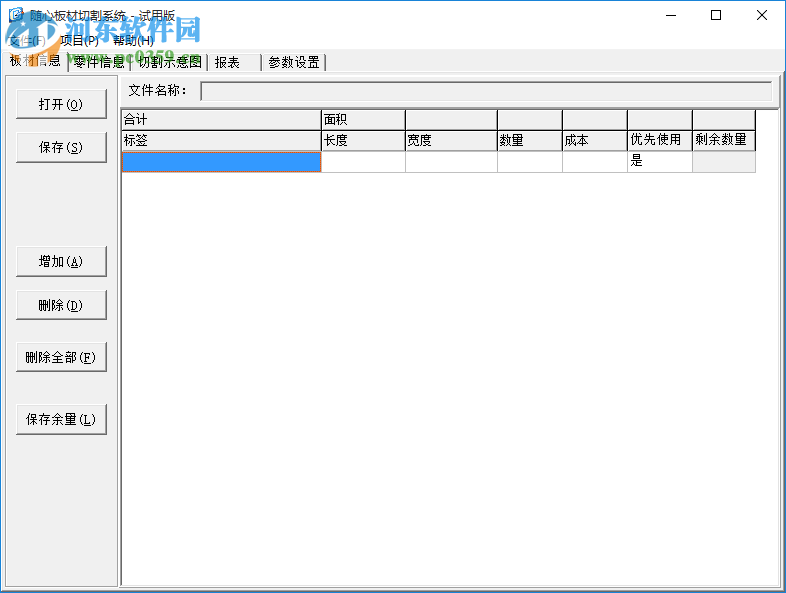The height and width of the screenshot is (593, 786).
Task: Click the 宽度 column header
Action: [451, 141]
